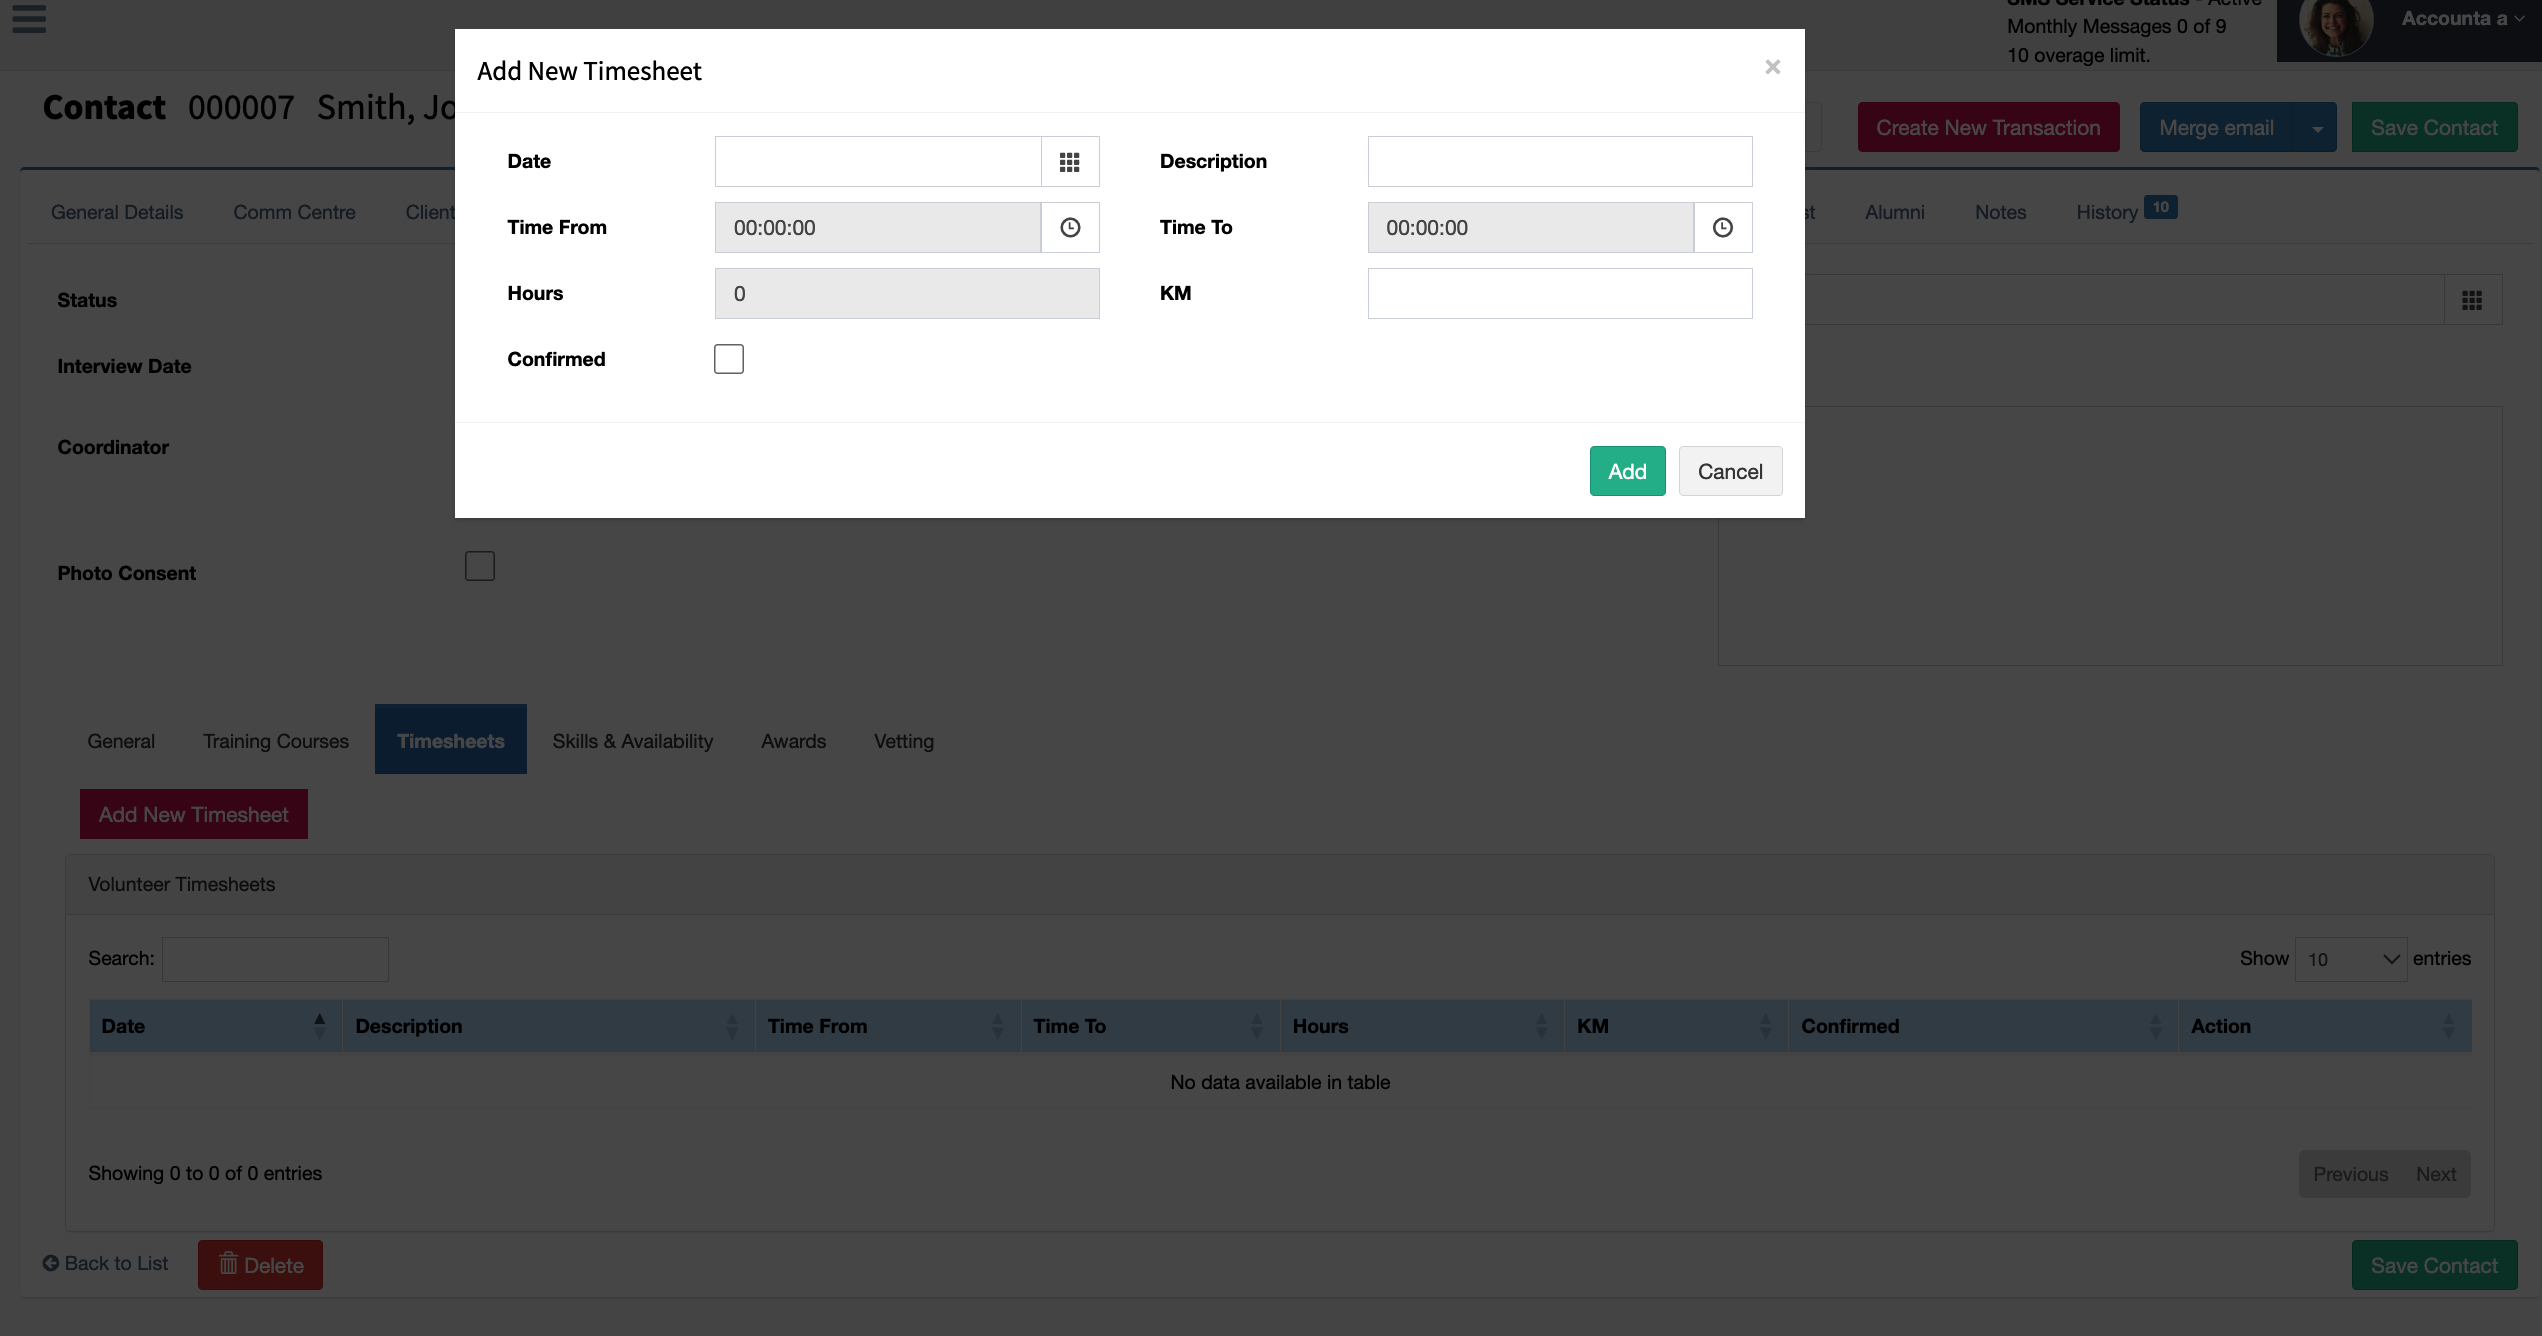The width and height of the screenshot is (2542, 1336).
Task: Close the Add New Timesheet dialog
Action: coord(1772,67)
